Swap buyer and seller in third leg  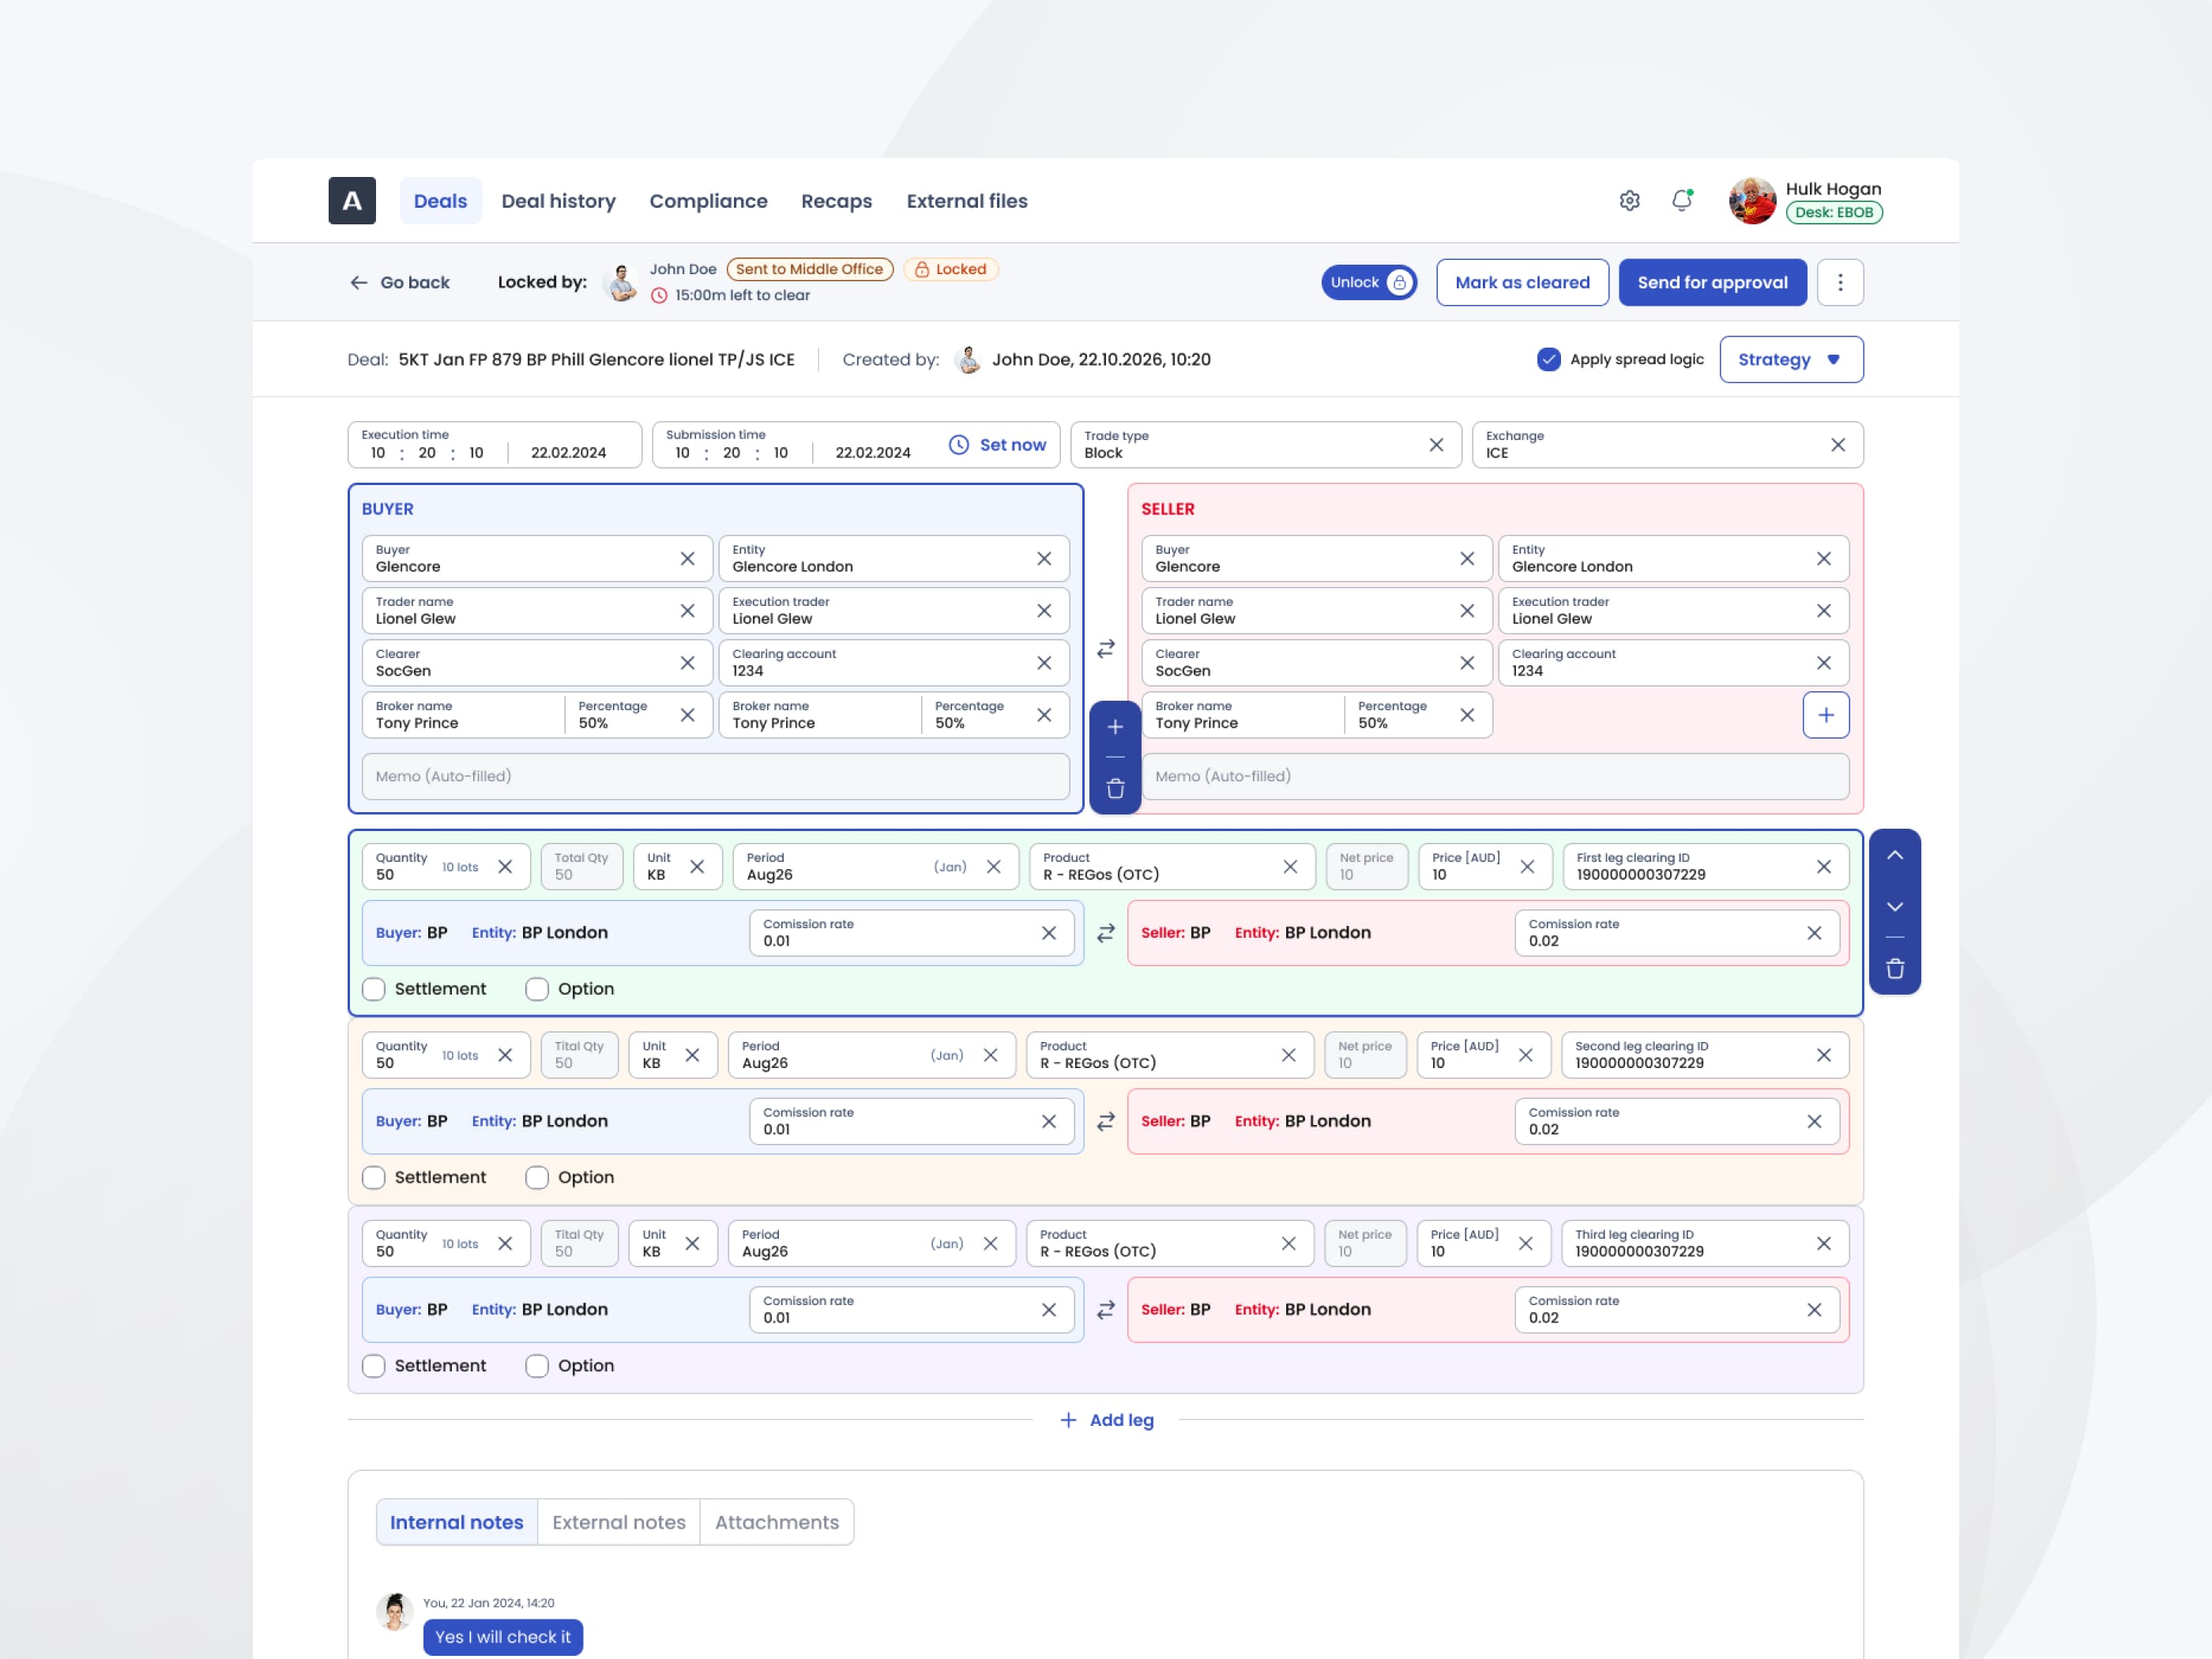pyautogui.click(x=1106, y=1310)
